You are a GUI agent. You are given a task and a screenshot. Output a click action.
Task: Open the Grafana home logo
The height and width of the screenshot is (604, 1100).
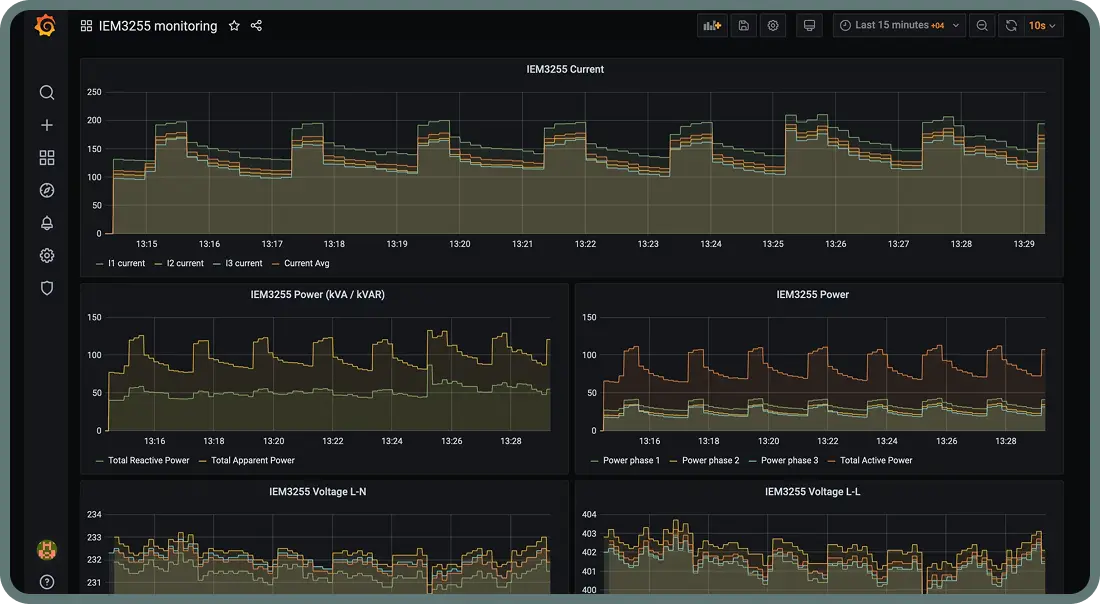46,26
